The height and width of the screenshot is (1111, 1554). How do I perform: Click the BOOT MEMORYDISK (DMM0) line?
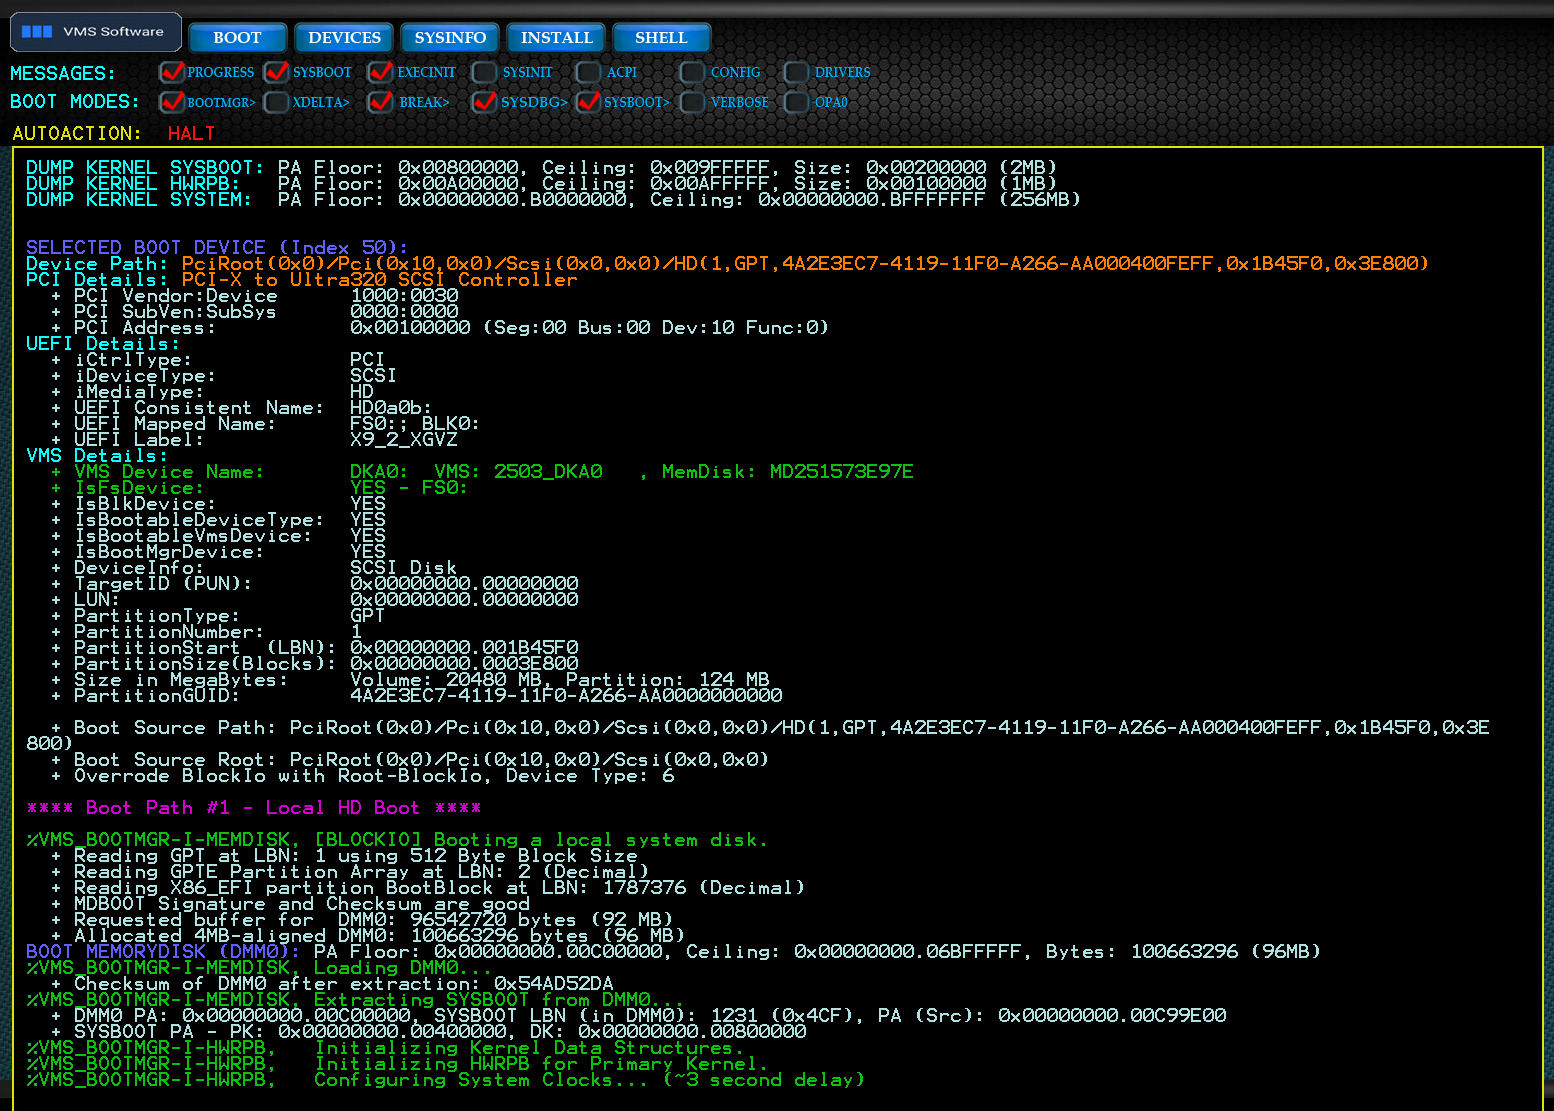[673, 951]
